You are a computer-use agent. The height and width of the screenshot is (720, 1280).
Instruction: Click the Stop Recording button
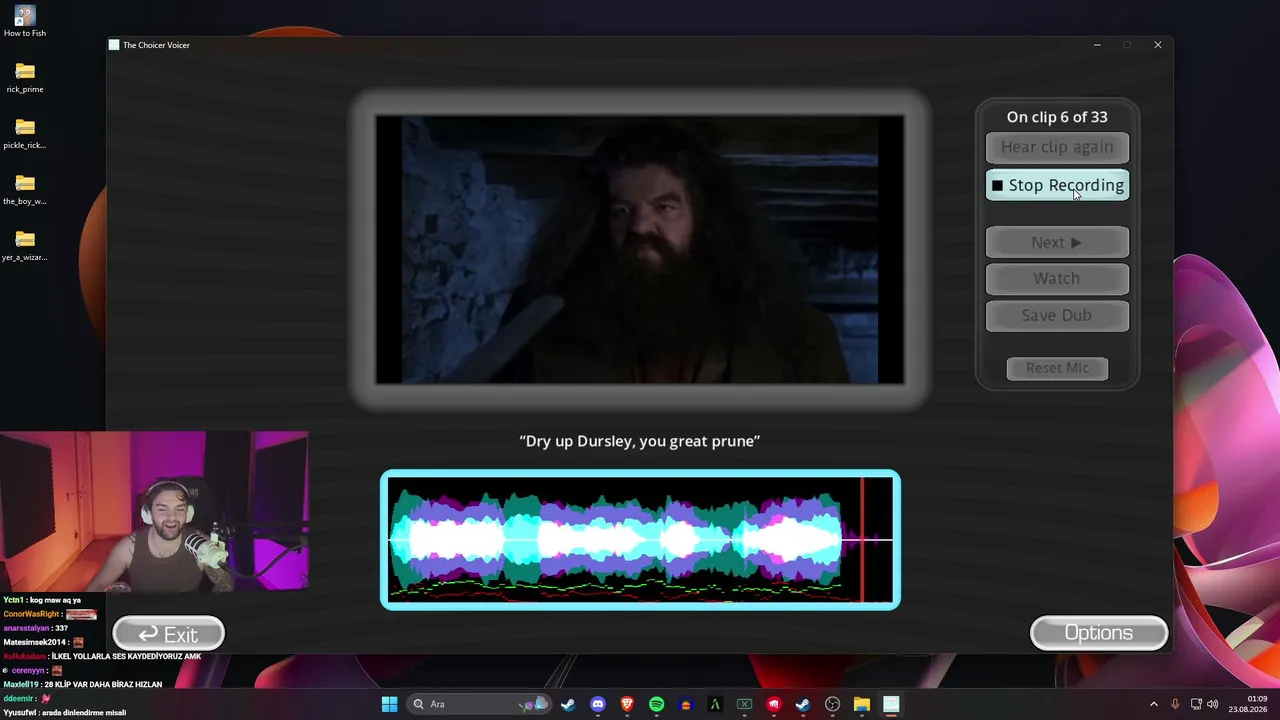(1057, 185)
